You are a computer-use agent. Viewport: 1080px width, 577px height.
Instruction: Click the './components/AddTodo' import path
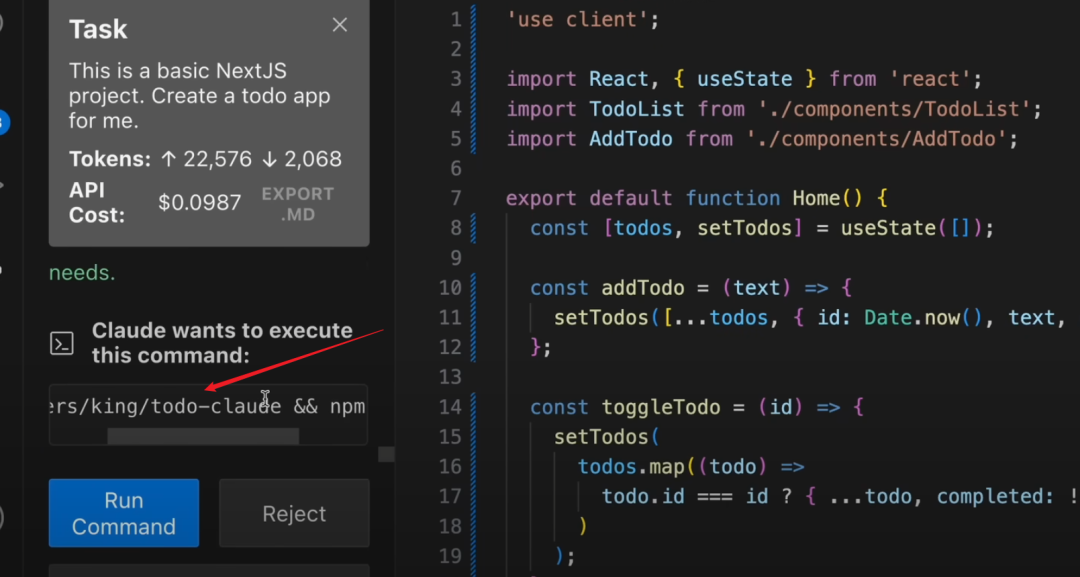(x=877, y=139)
